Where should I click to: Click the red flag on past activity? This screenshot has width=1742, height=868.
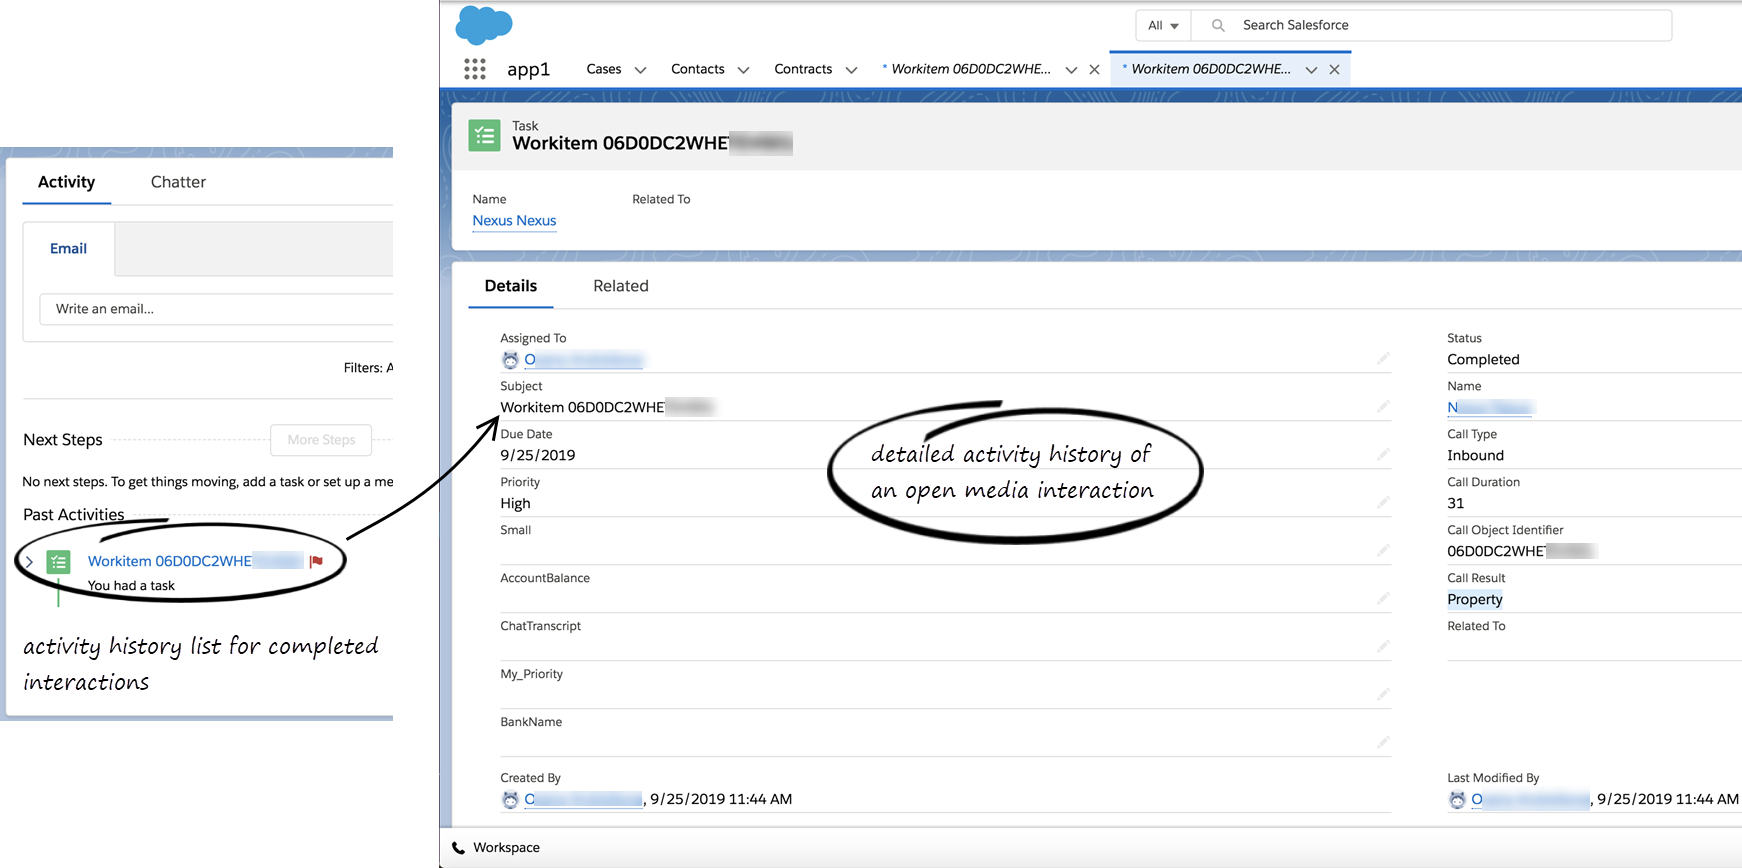click(x=317, y=561)
